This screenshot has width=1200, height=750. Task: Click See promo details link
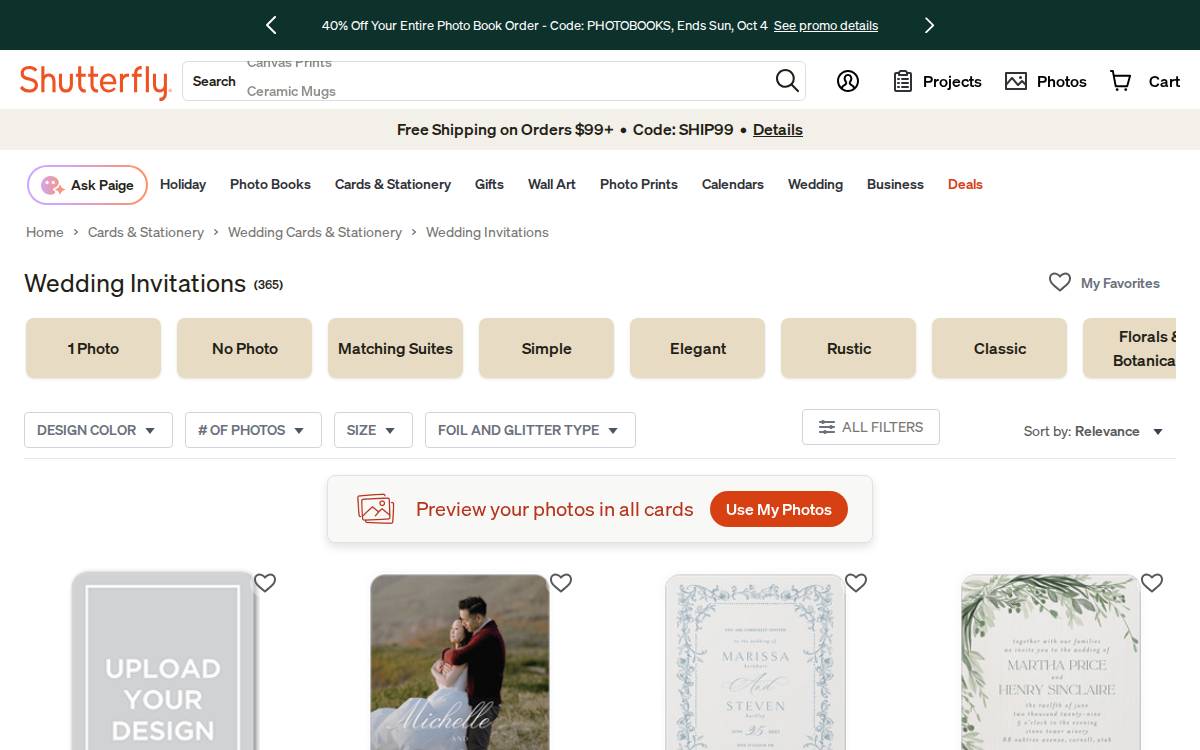pos(826,26)
